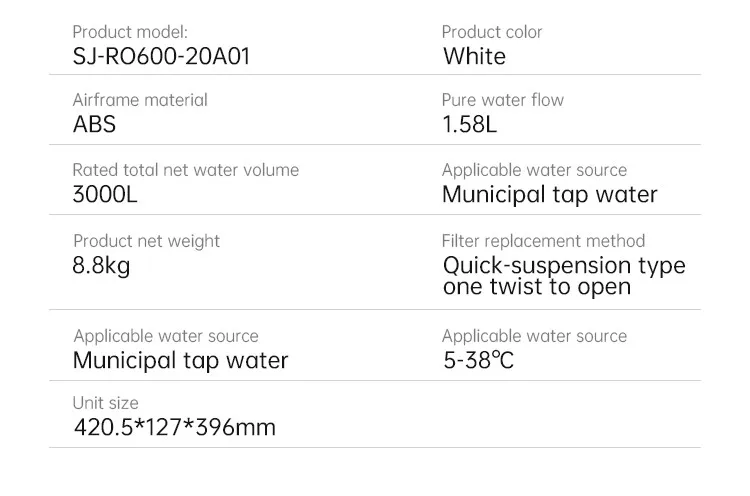750x496 pixels.
Task: Click "Municipal tap water" beside 5-38℃
Action: 180,360
